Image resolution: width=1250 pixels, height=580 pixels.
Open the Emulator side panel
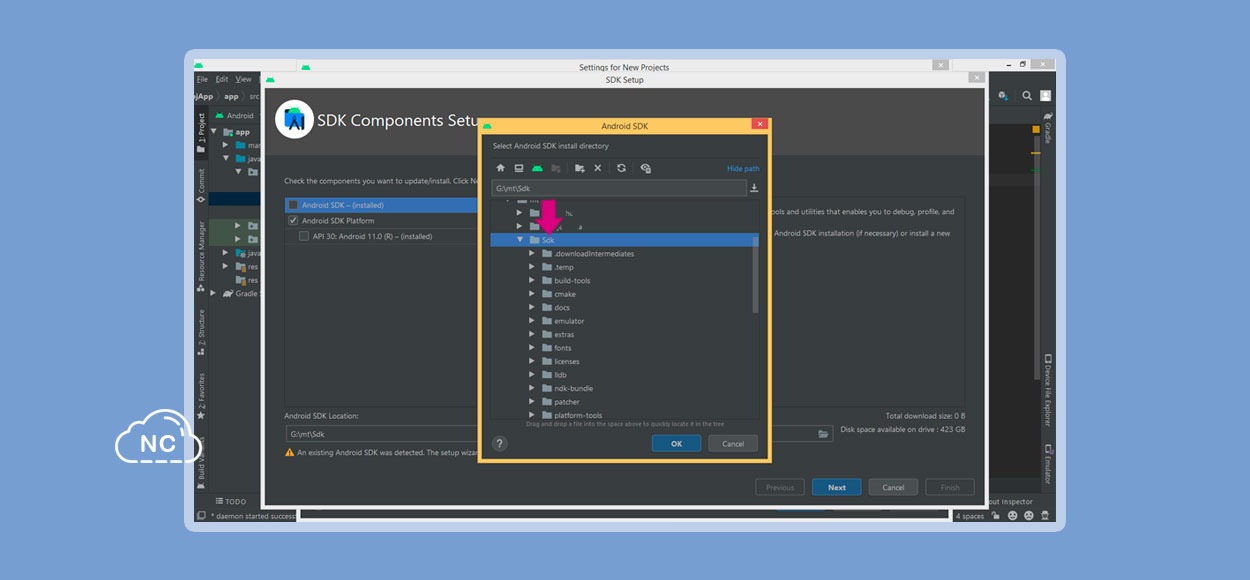(x=1047, y=465)
